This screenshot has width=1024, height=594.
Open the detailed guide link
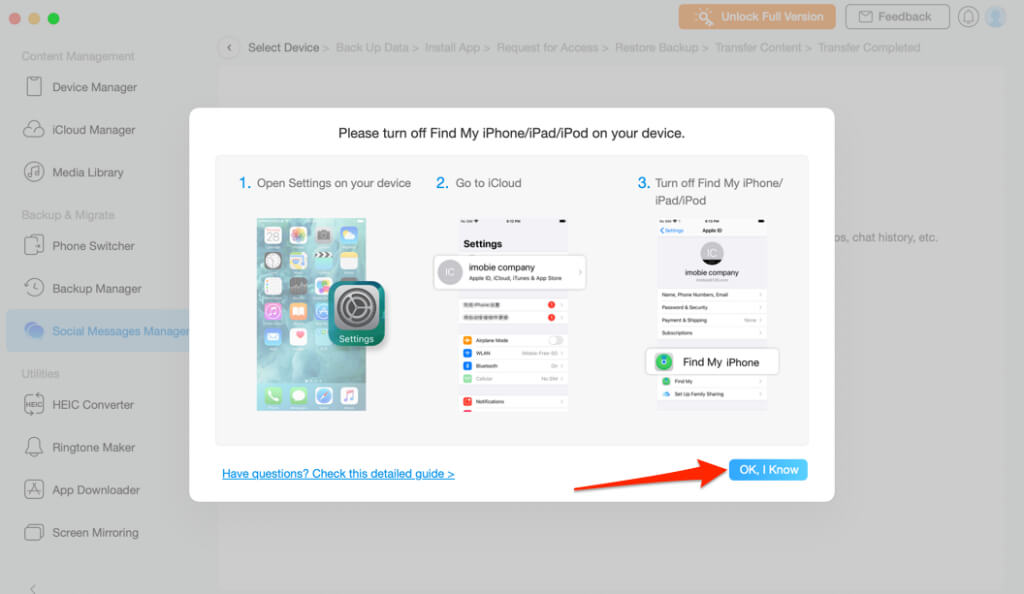pos(338,474)
